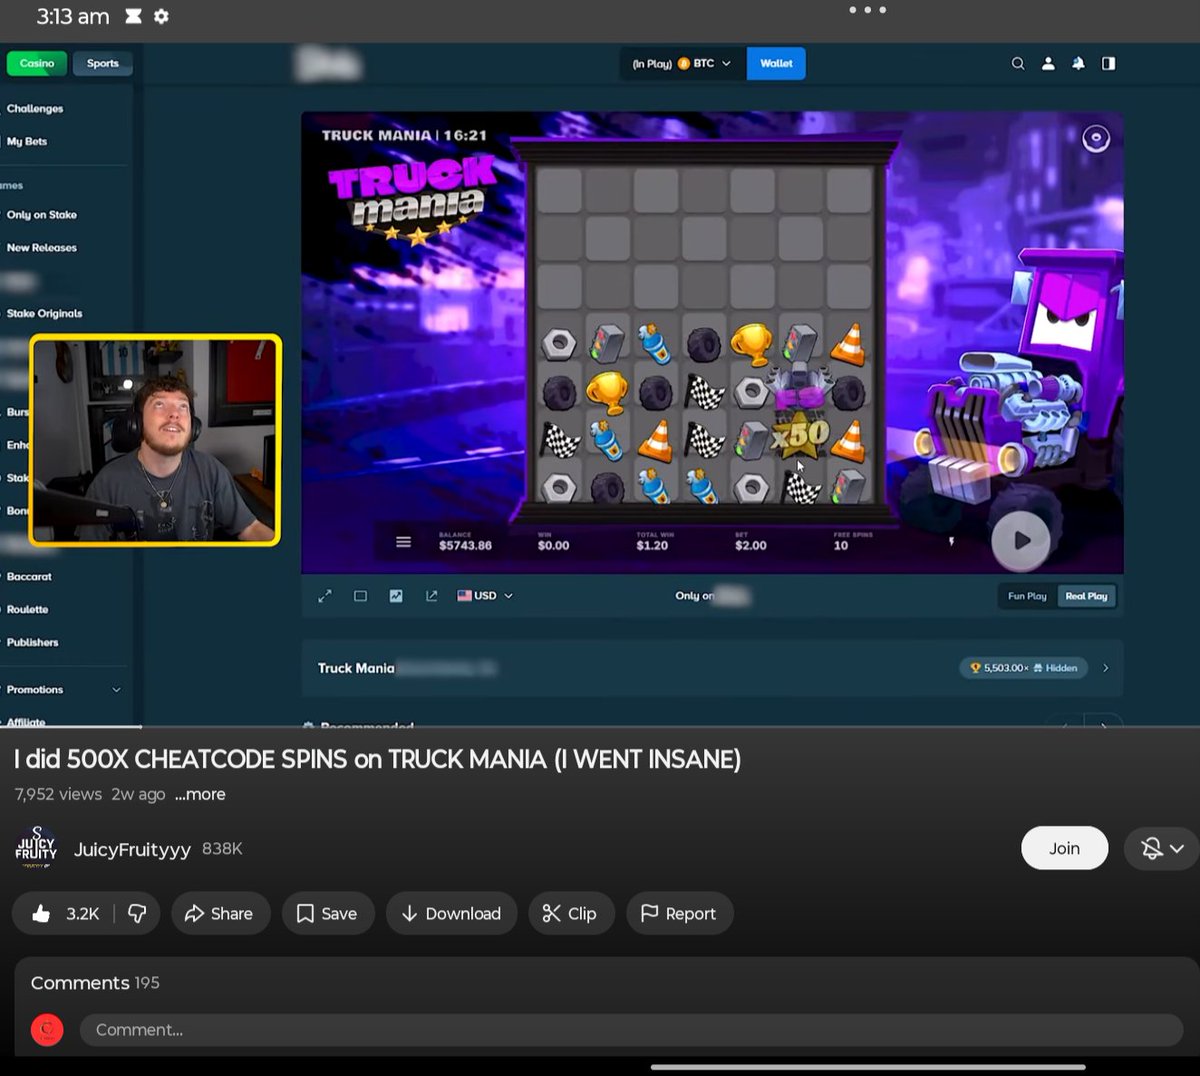The height and width of the screenshot is (1076, 1200).
Task: Select the Casino tab
Action: 37,63
